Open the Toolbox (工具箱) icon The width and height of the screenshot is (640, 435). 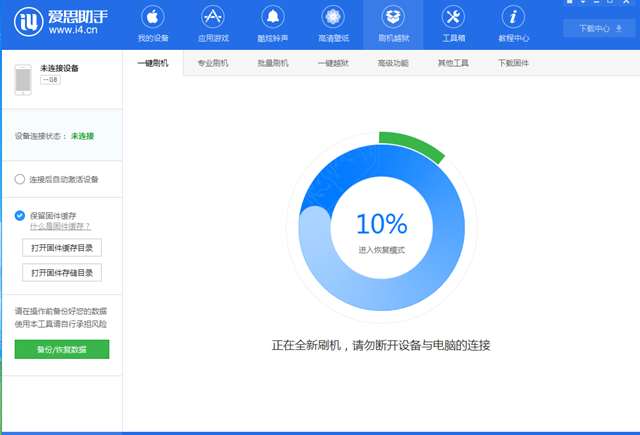point(452,24)
